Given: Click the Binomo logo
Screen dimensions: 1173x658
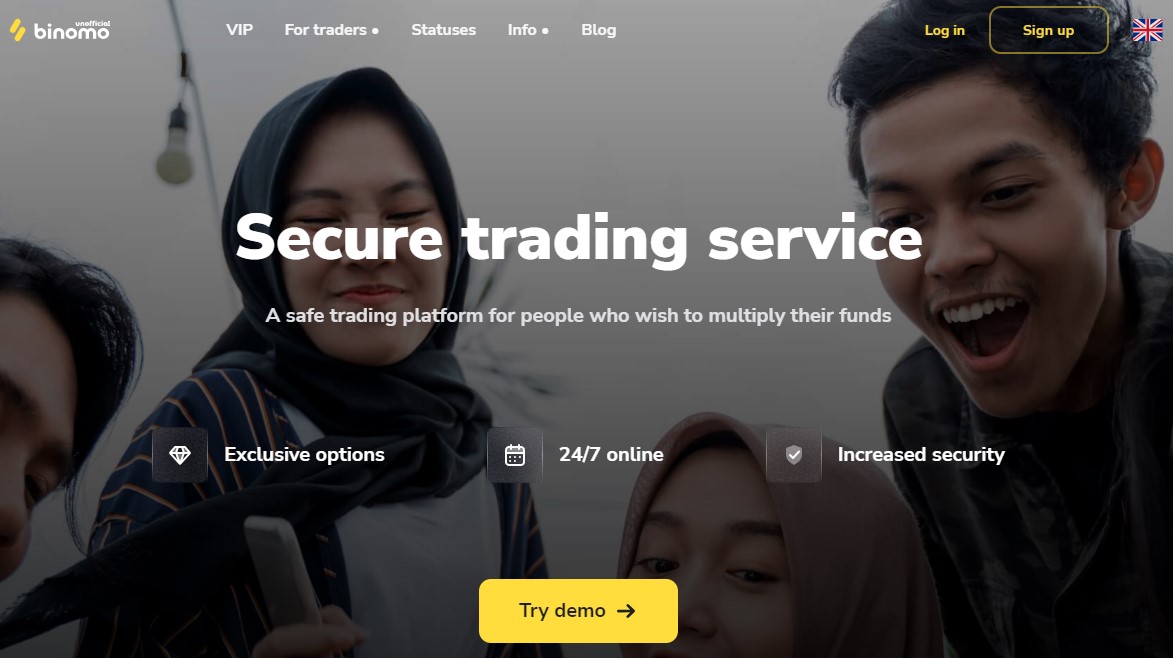Looking at the screenshot, I should tap(60, 30).
